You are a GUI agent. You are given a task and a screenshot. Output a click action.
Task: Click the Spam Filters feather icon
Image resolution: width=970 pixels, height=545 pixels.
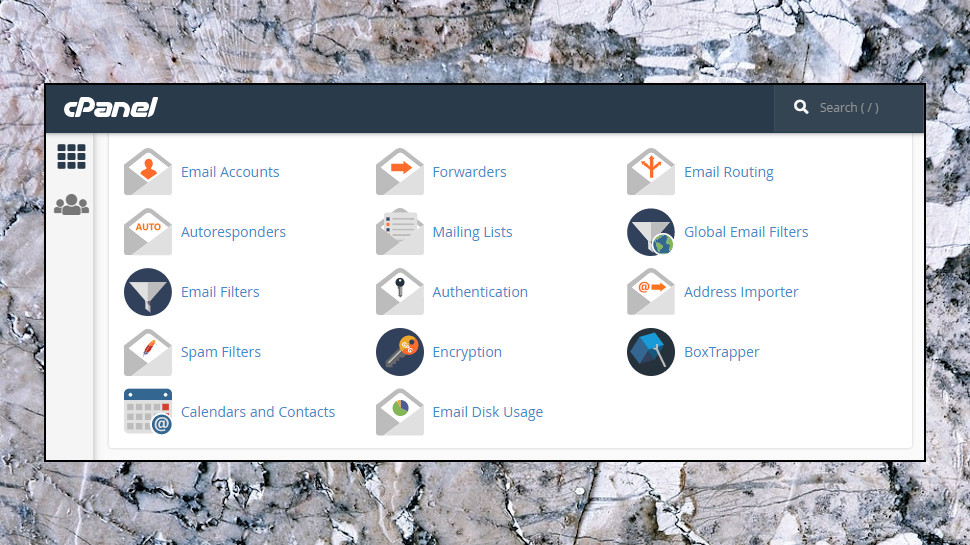(x=148, y=351)
